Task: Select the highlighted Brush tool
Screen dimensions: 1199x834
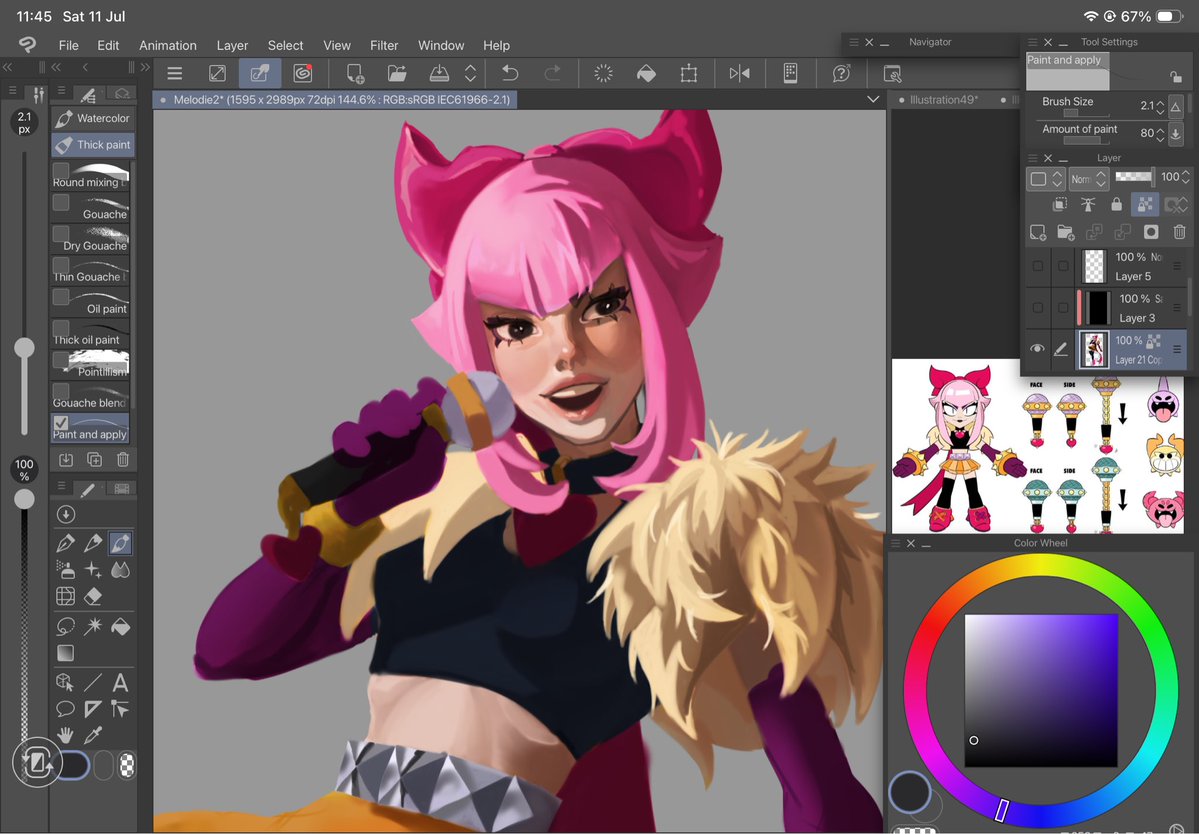Action: pos(121,544)
